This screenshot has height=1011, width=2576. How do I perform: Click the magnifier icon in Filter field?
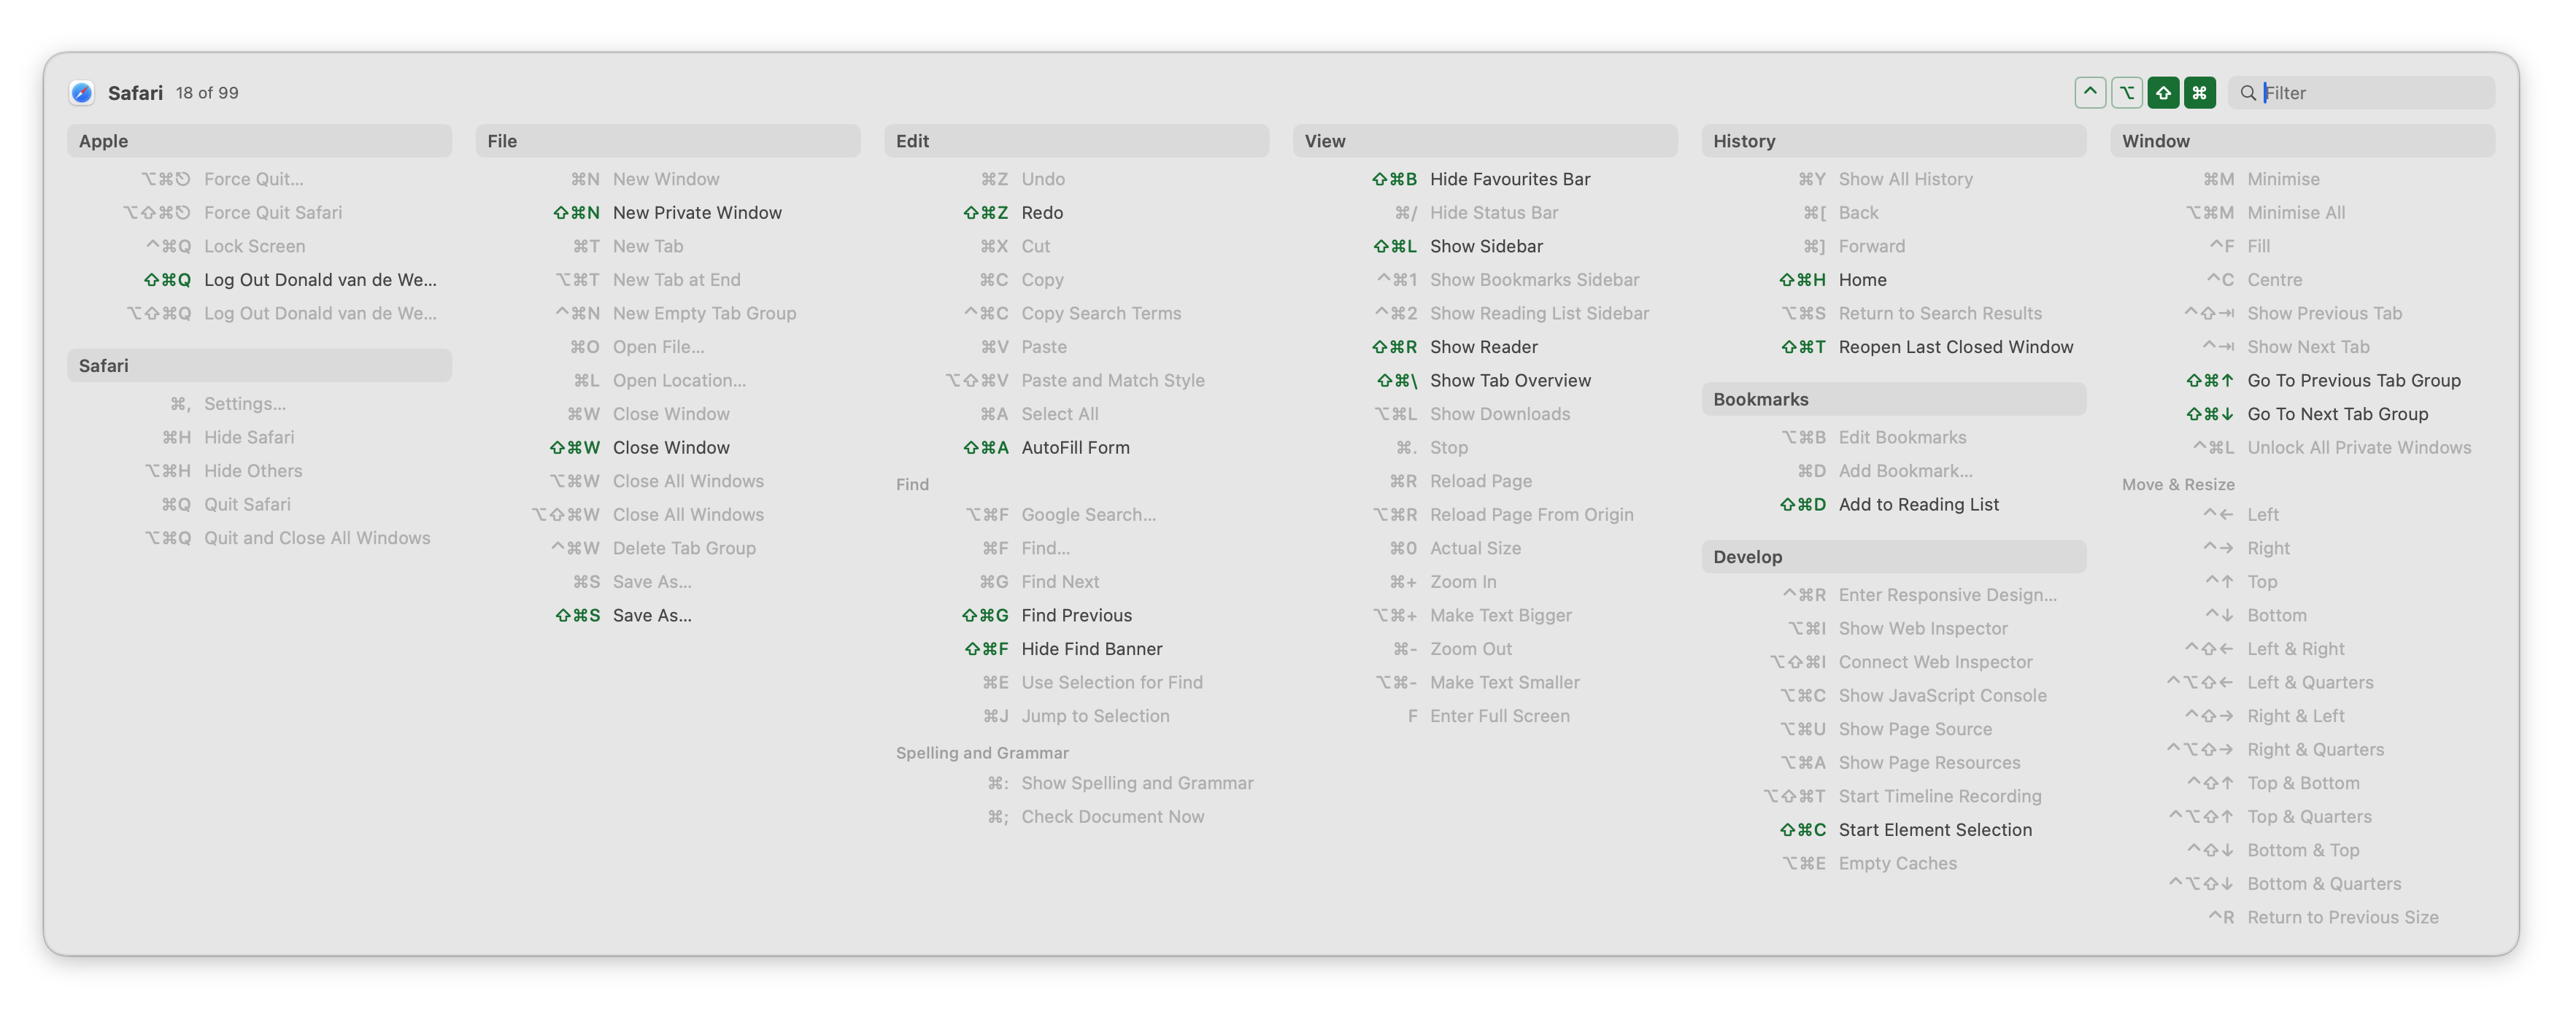pyautogui.click(x=2247, y=93)
